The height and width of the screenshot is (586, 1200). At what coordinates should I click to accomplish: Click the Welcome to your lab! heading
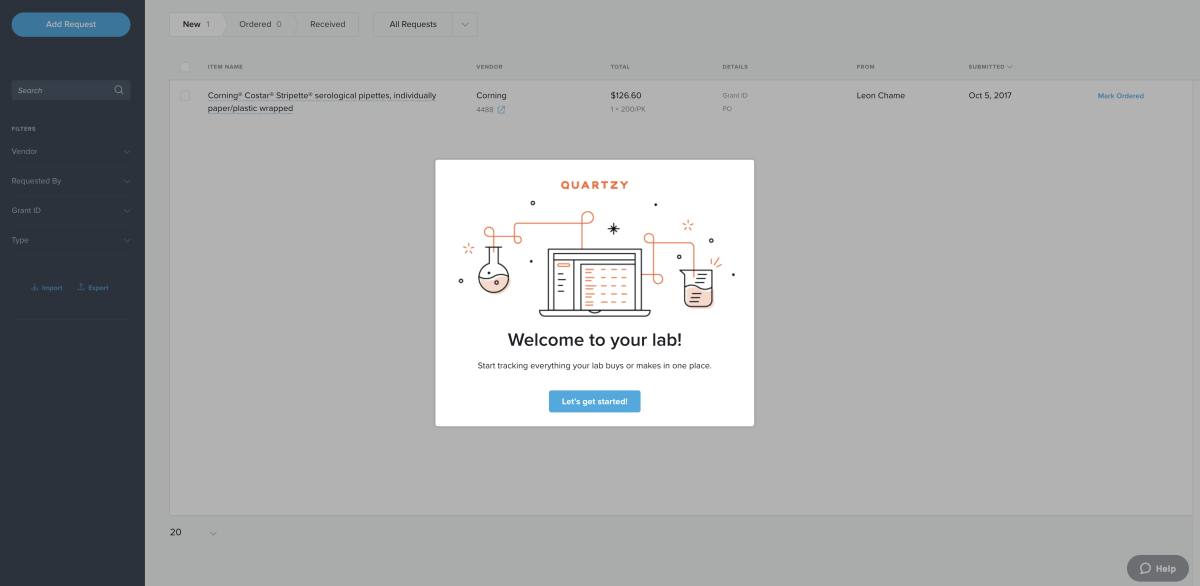[x=595, y=339]
